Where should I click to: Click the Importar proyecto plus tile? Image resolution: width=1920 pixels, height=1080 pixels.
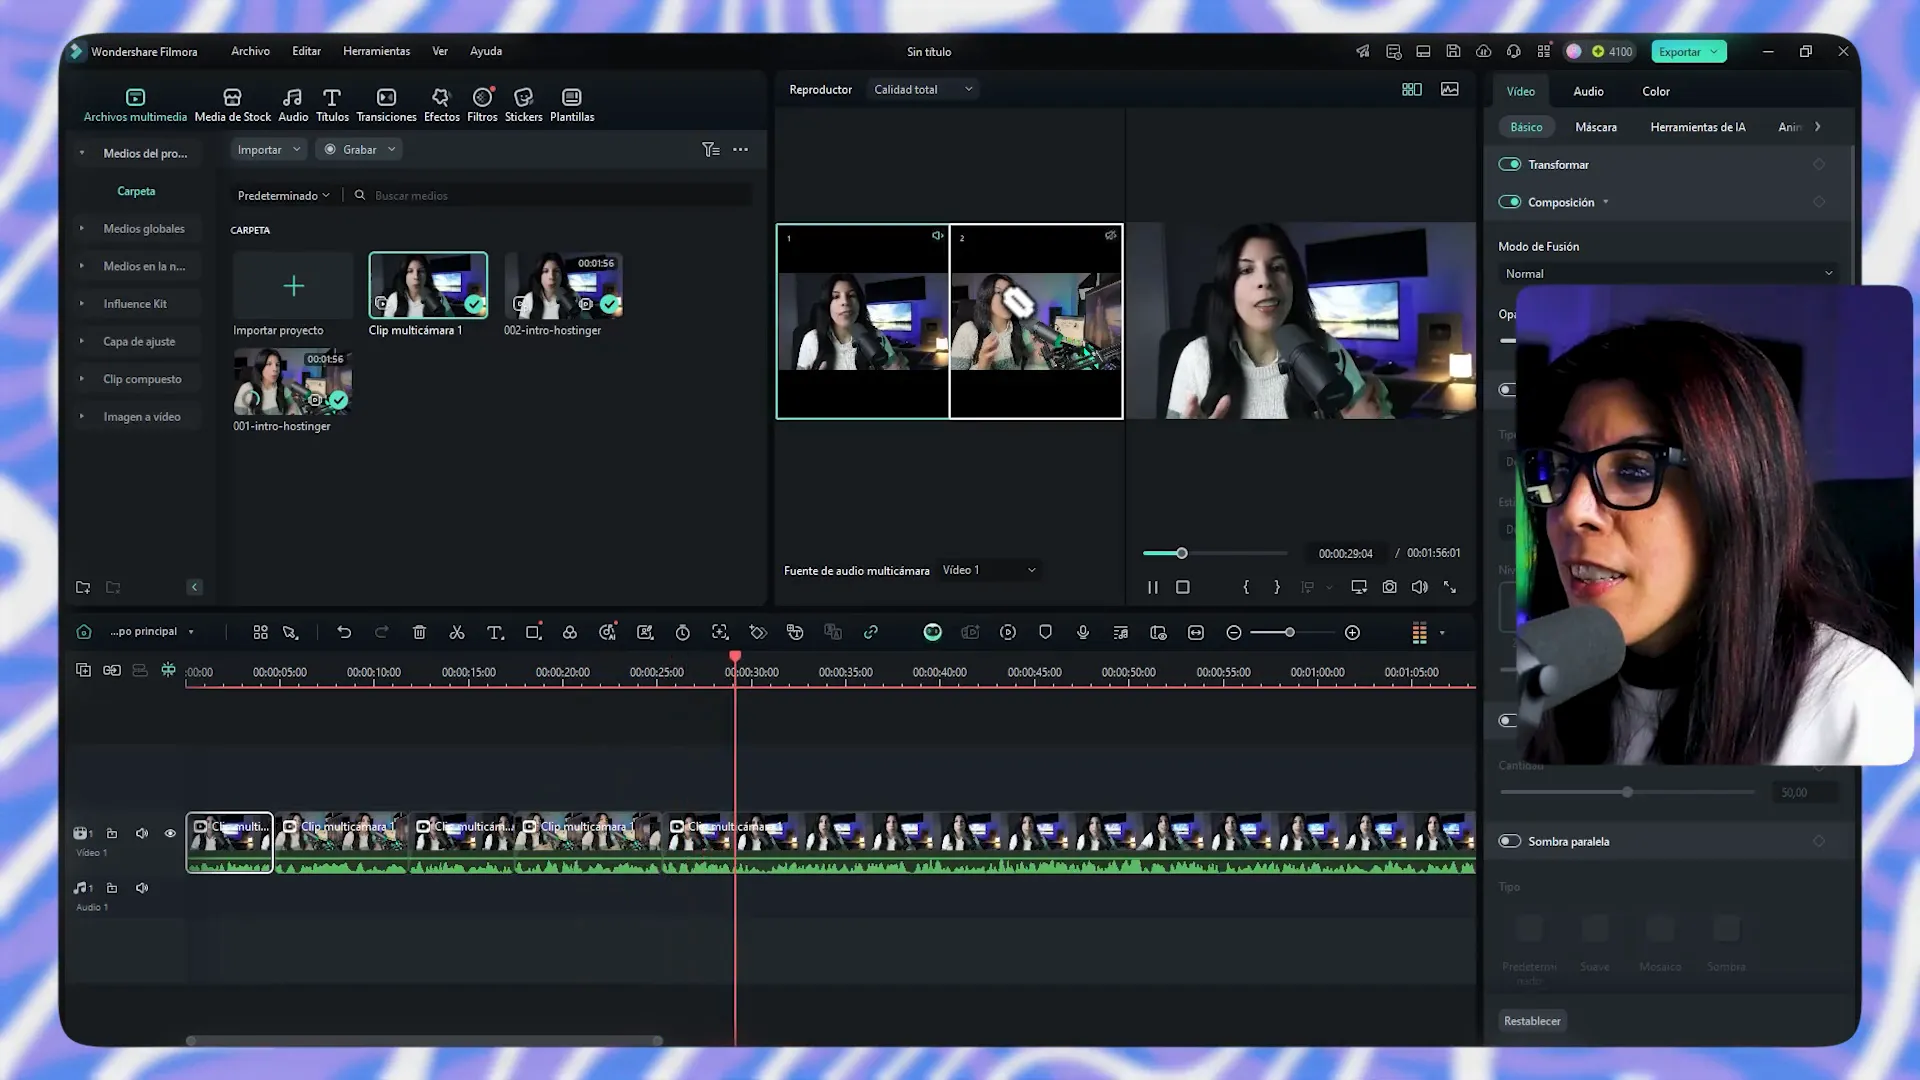click(x=293, y=286)
